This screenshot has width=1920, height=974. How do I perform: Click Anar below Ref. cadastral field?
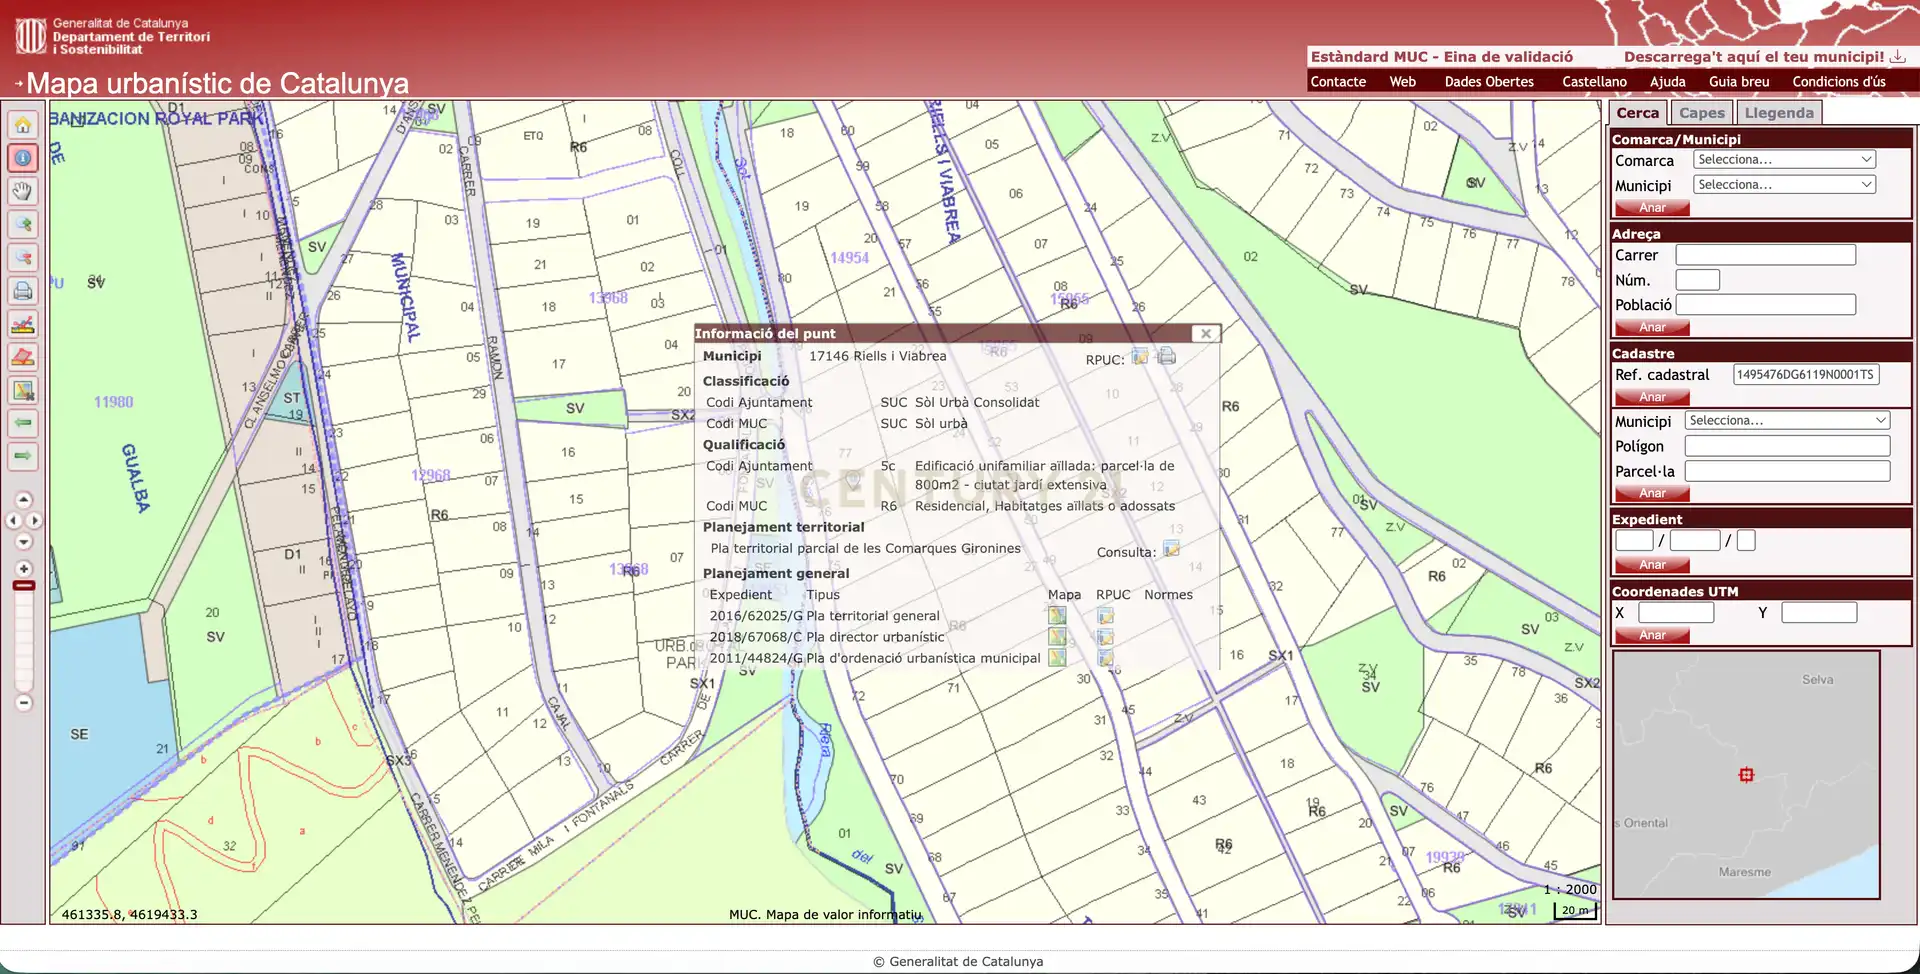(1652, 397)
